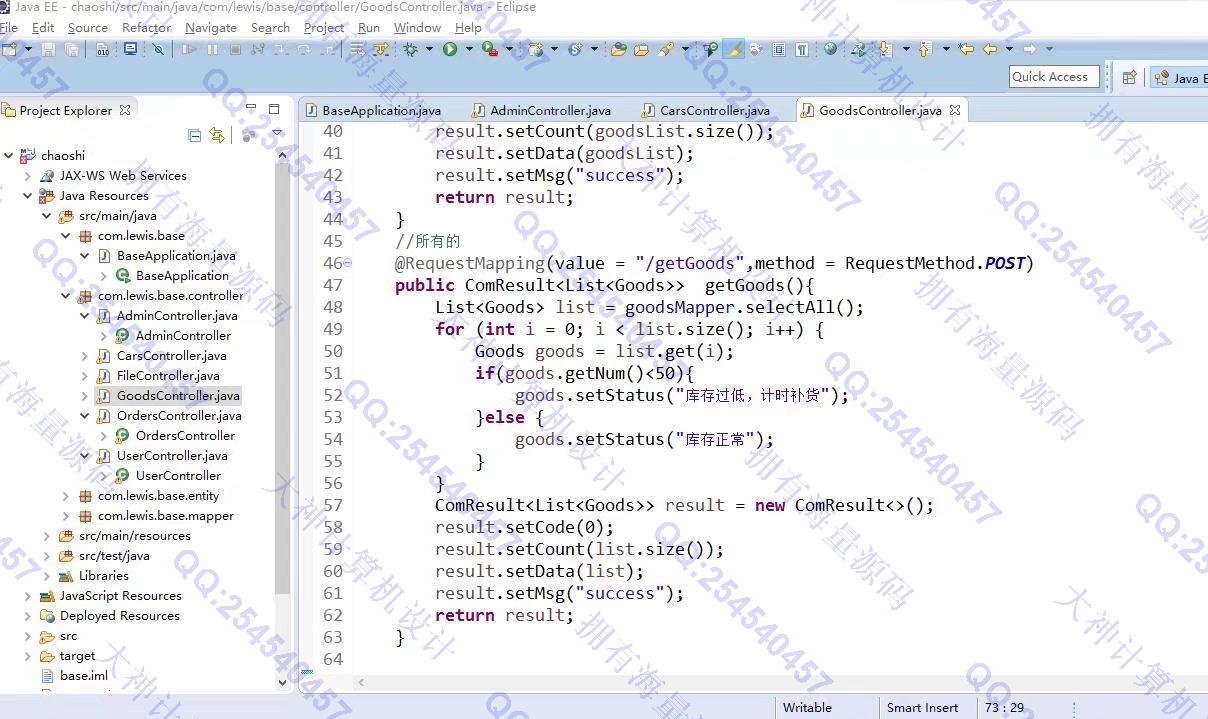
Task: Expand the Libraries node
Action: [x=47, y=575]
